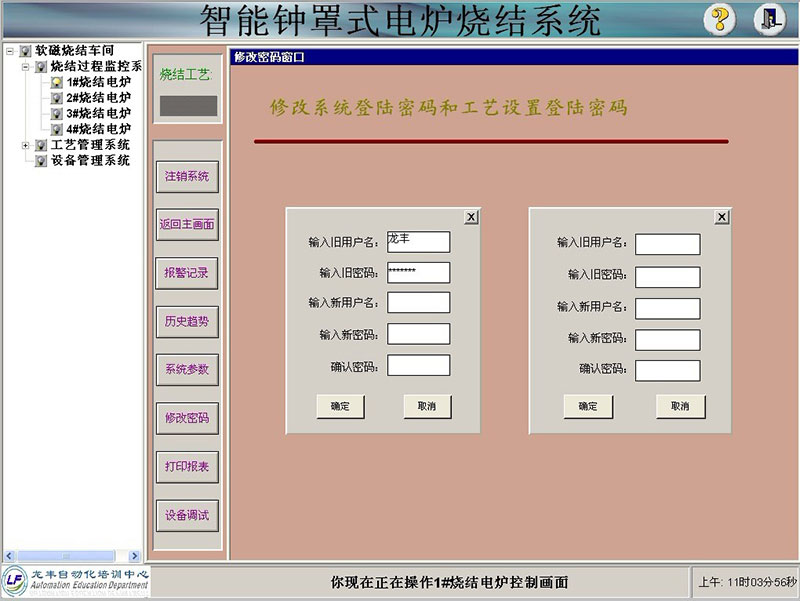This screenshot has width=800, height=601.
Task: Click the bulb icon beside 2#烧结电炉
Action: (x=57, y=98)
